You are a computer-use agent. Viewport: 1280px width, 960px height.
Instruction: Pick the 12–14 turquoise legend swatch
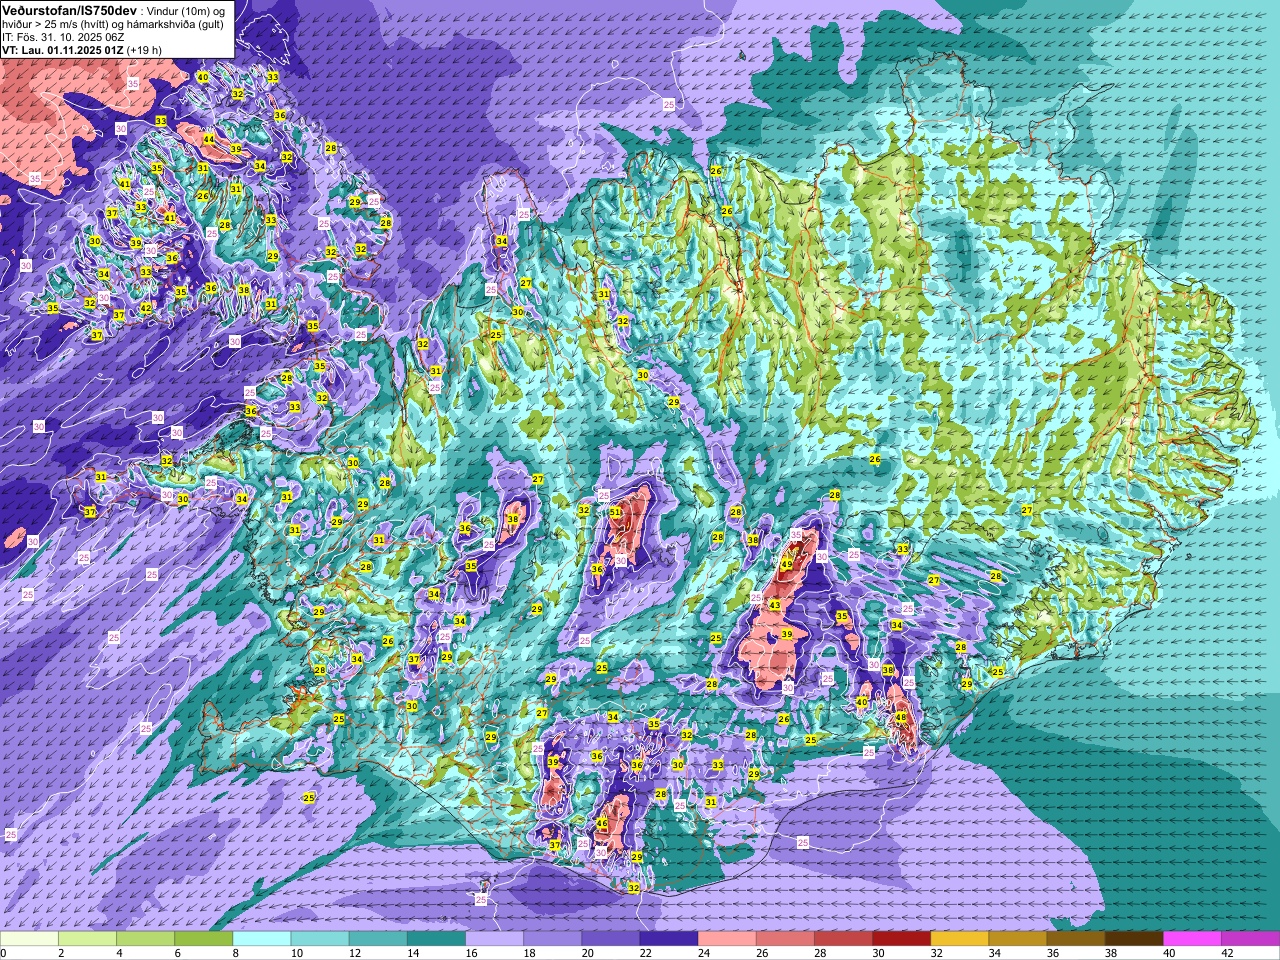coord(378,939)
